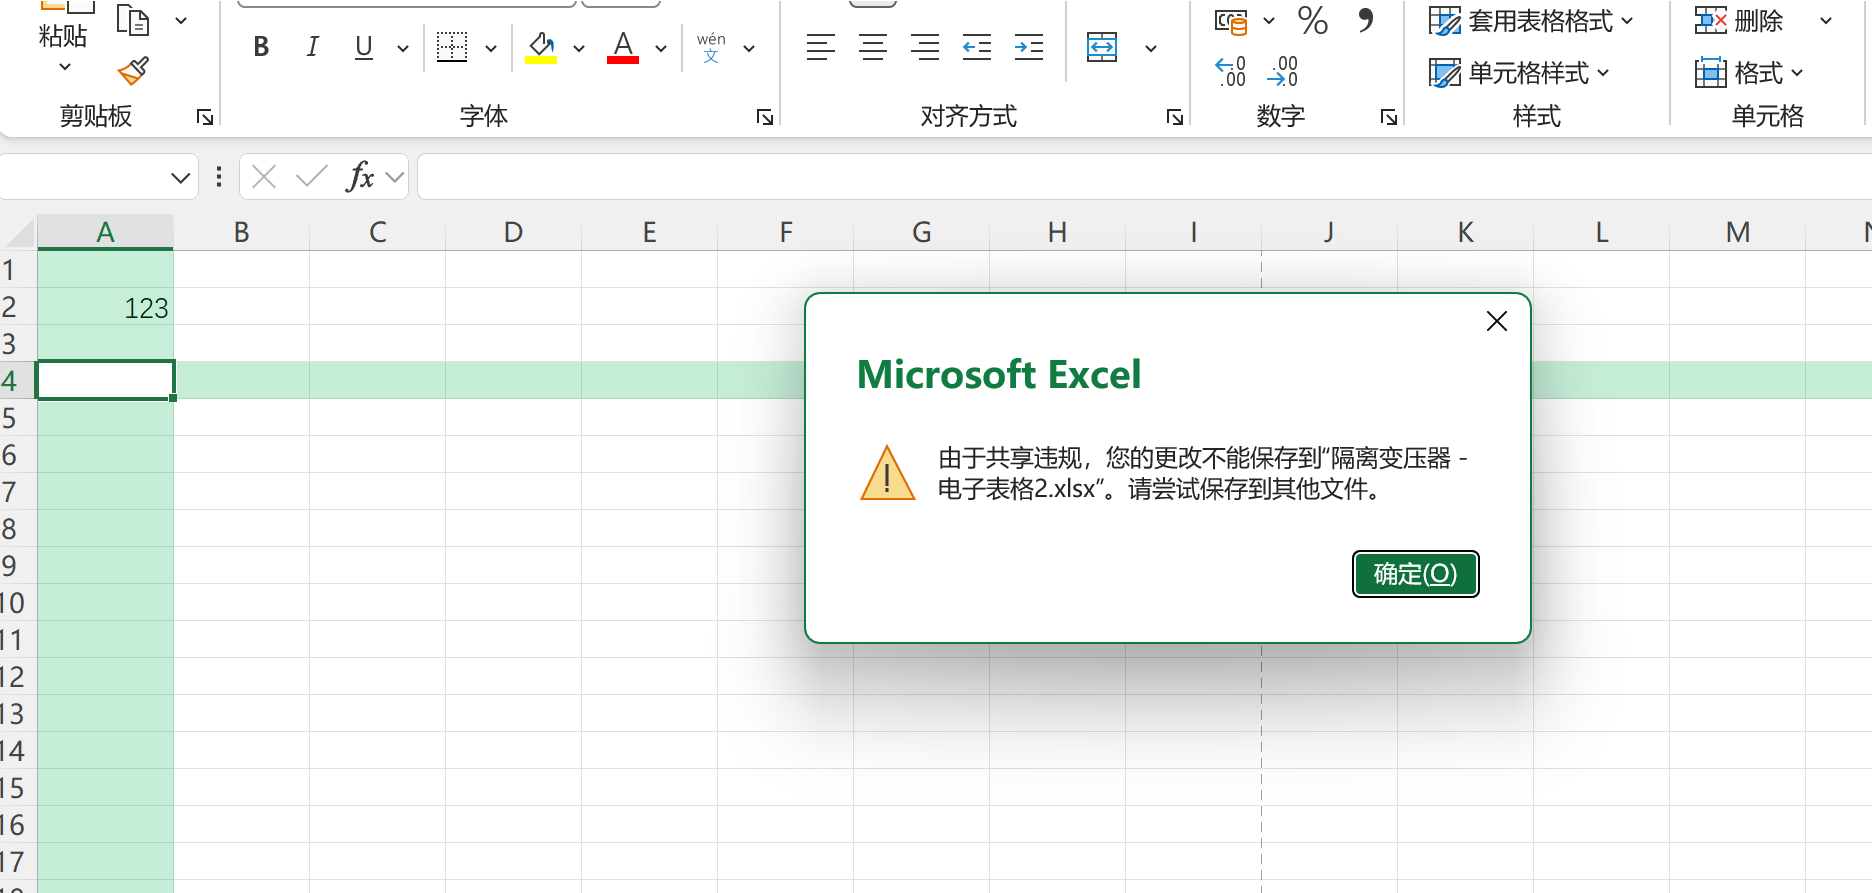Open the Name Box dropdown
Screen dimensions: 1872x893
coord(180,178)
